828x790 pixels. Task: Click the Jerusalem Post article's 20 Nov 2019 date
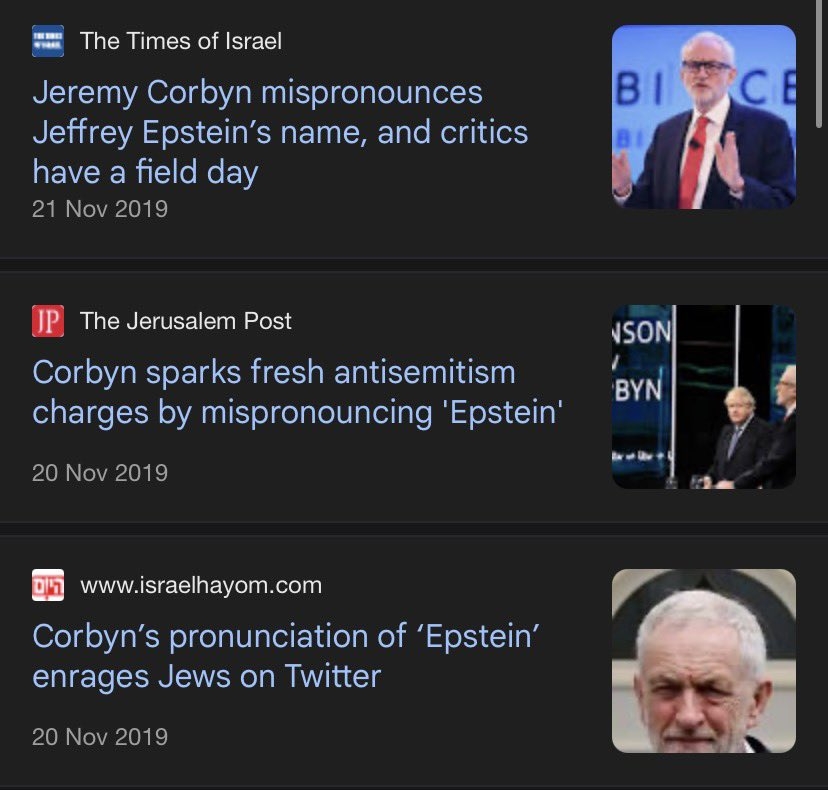click(x=100, y=472)
